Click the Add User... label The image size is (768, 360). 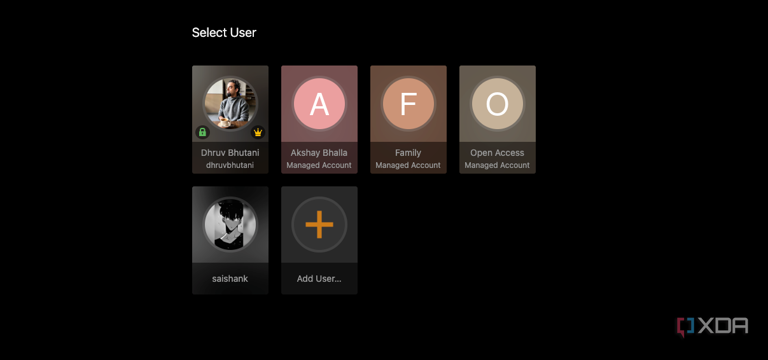pos(319,279)
